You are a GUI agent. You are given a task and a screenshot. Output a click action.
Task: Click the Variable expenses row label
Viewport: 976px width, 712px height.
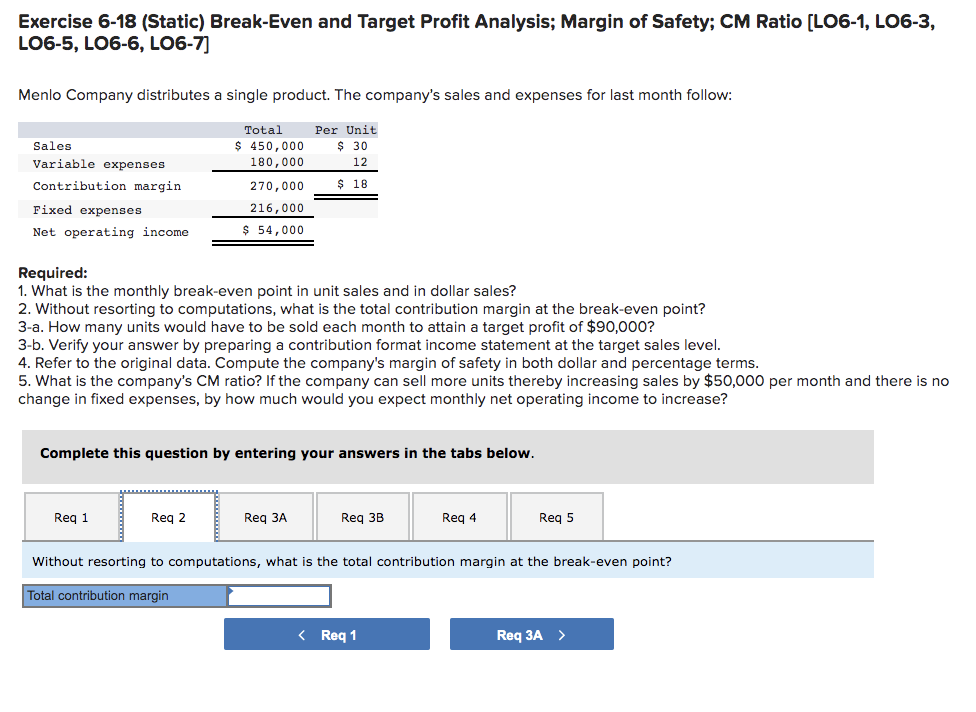(x=99, y=164)
